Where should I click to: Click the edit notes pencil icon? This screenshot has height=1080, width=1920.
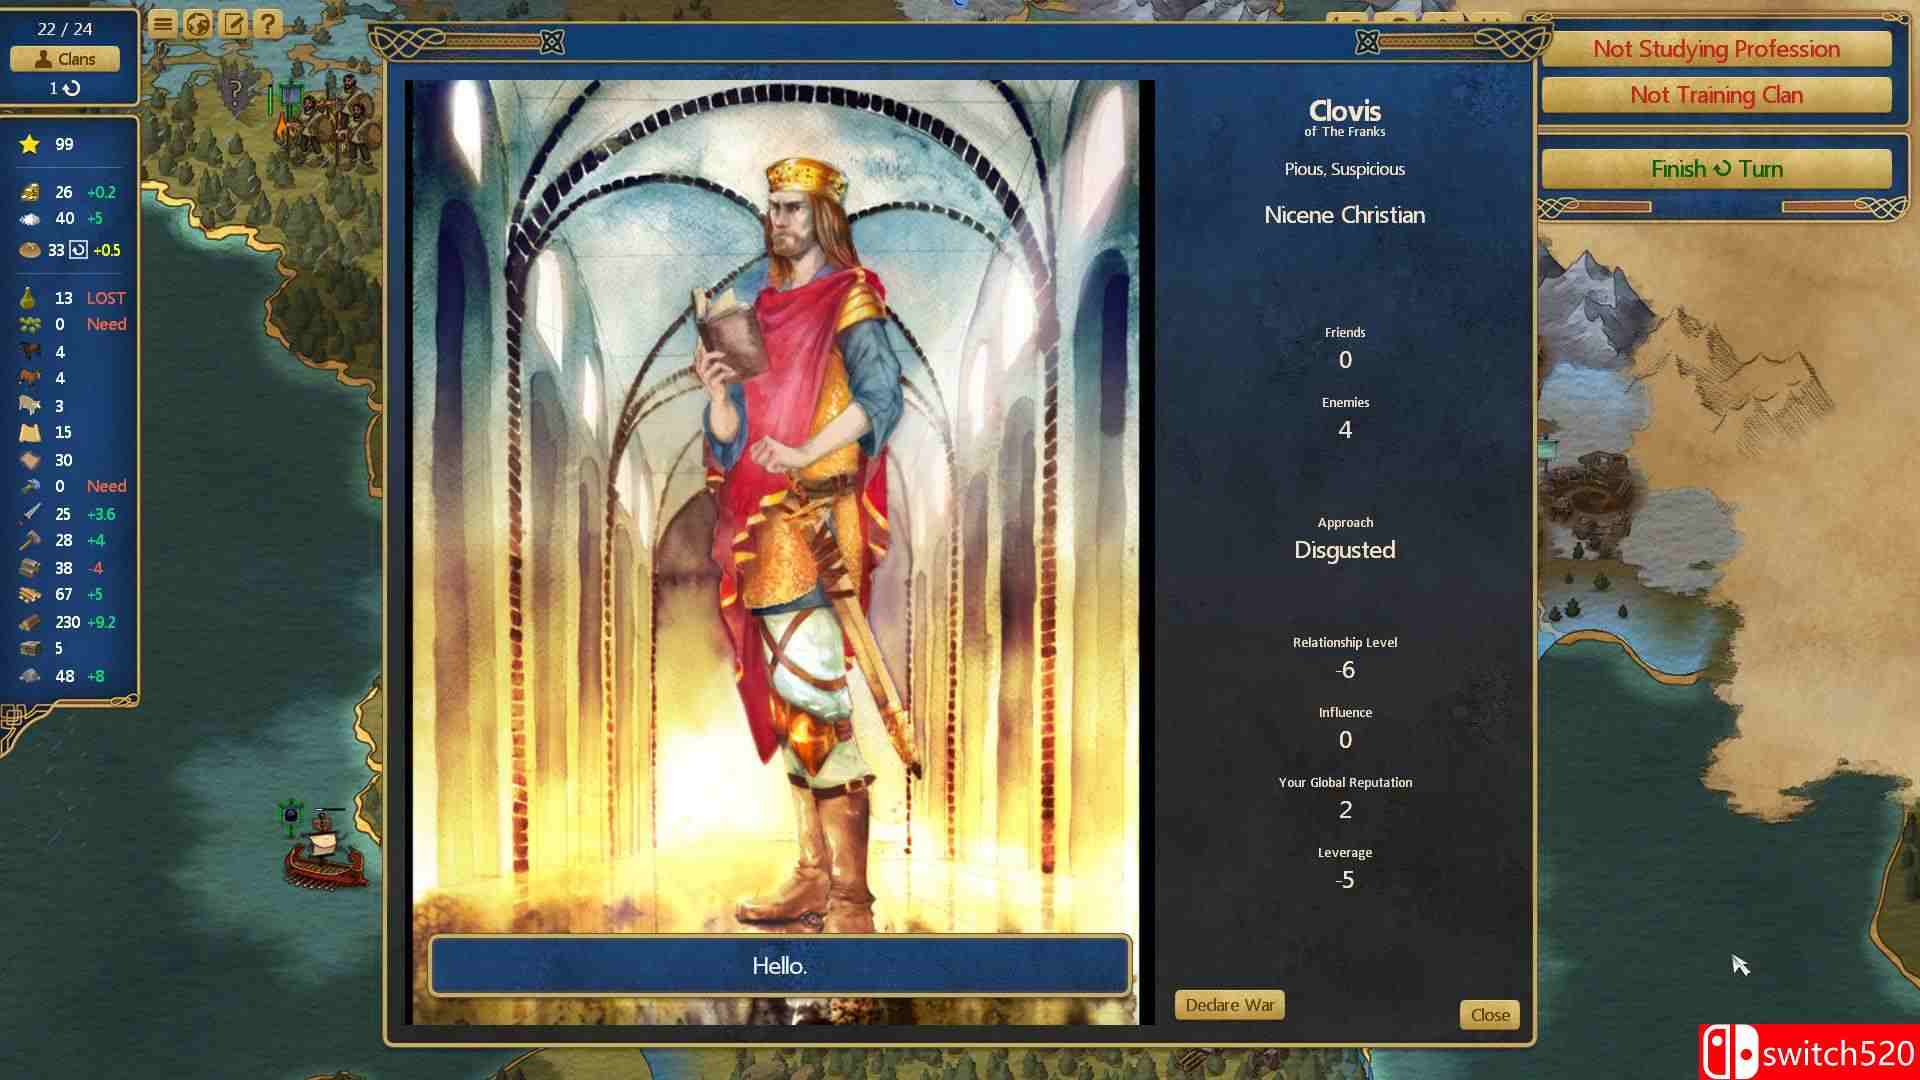click(233, 24)
